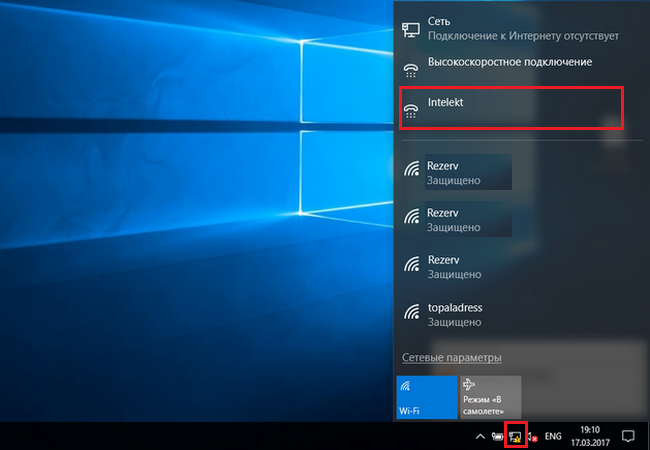Open Высокоскоростное подключение dial-up connection
Screen dimensions: 650x450
point(521,68)
